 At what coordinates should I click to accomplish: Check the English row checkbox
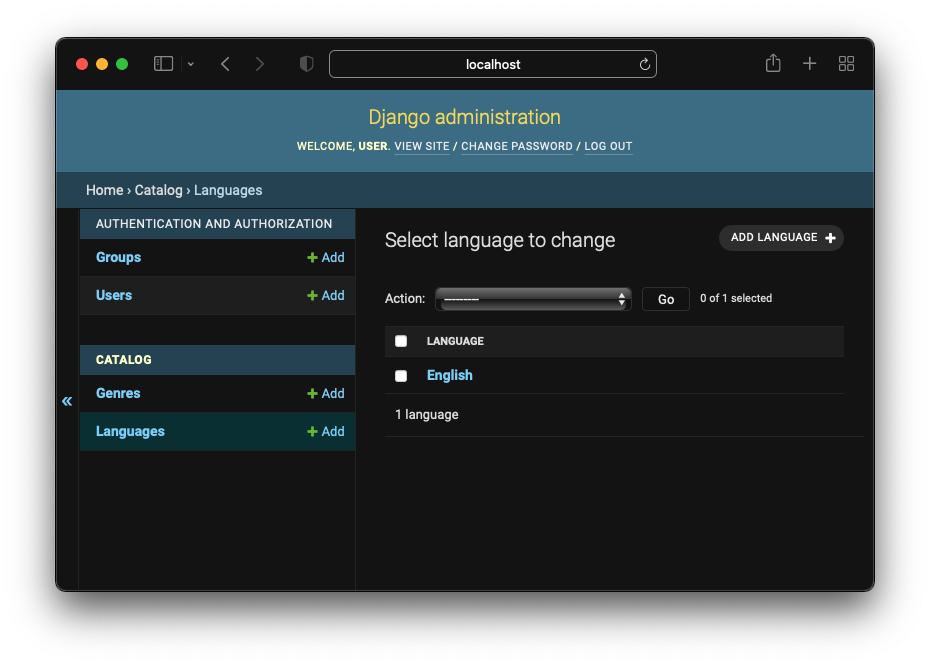click(x=401, y=376)
